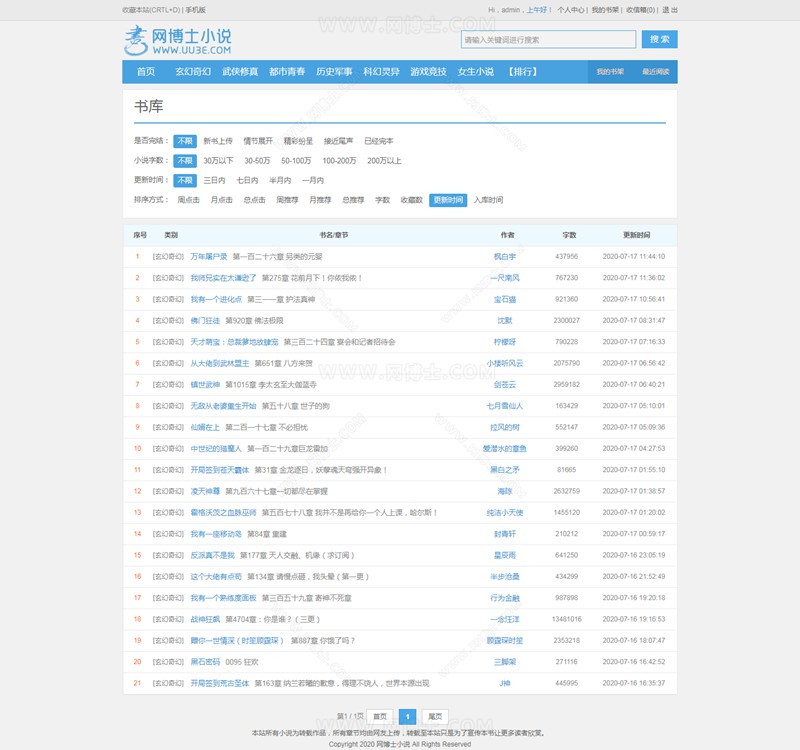Filter word count by 200万以上
Viewport: 800px width, 750px height.
coord(384,161)
